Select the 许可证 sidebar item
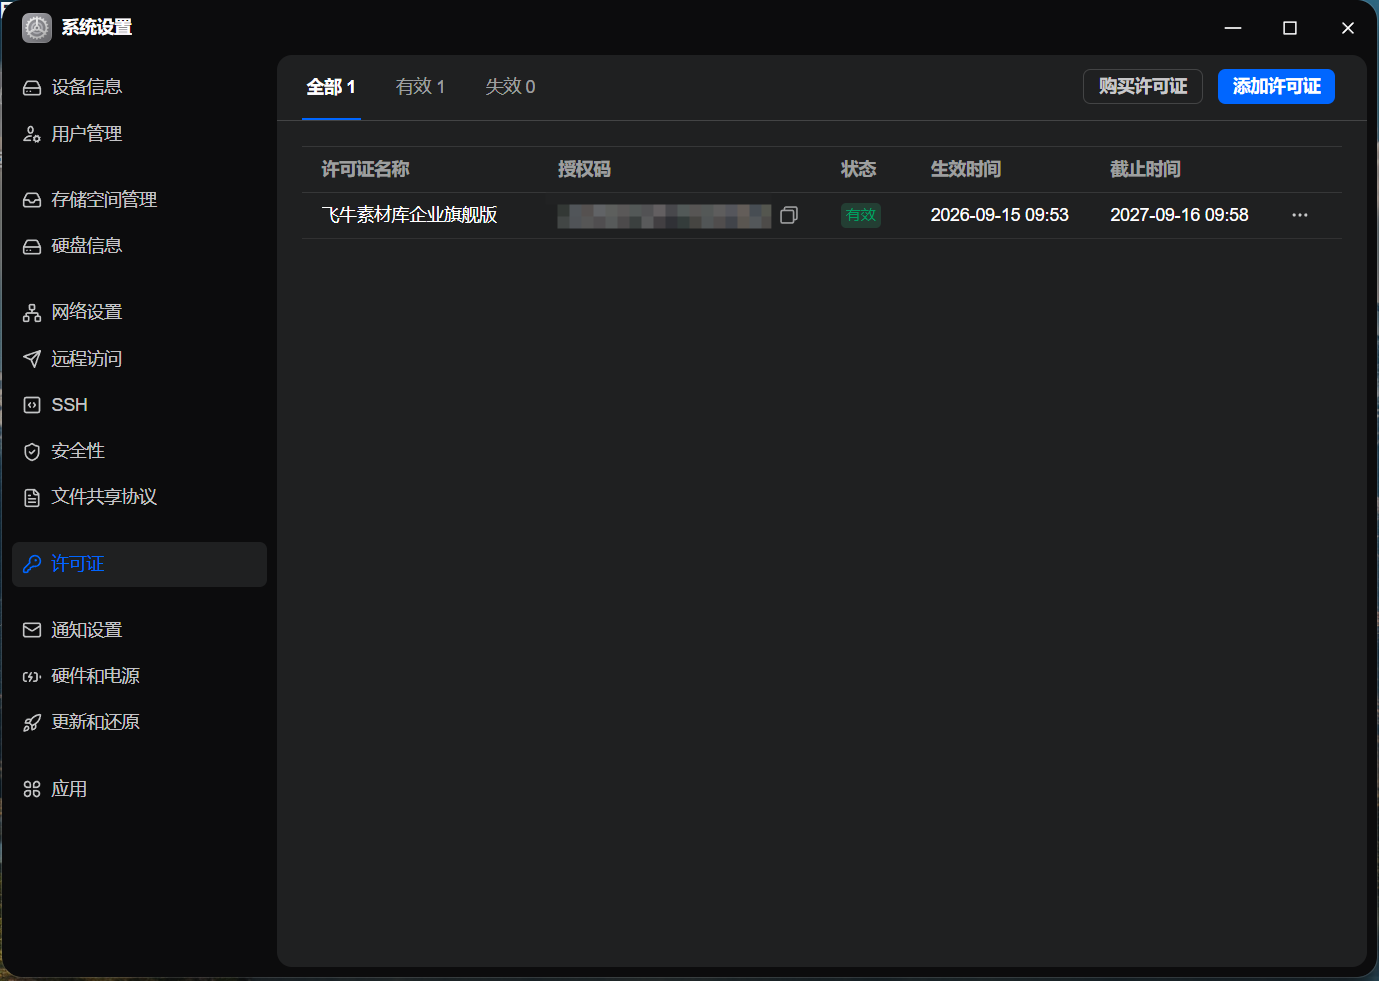This screenshot has width=1379, height=981. 139,564
